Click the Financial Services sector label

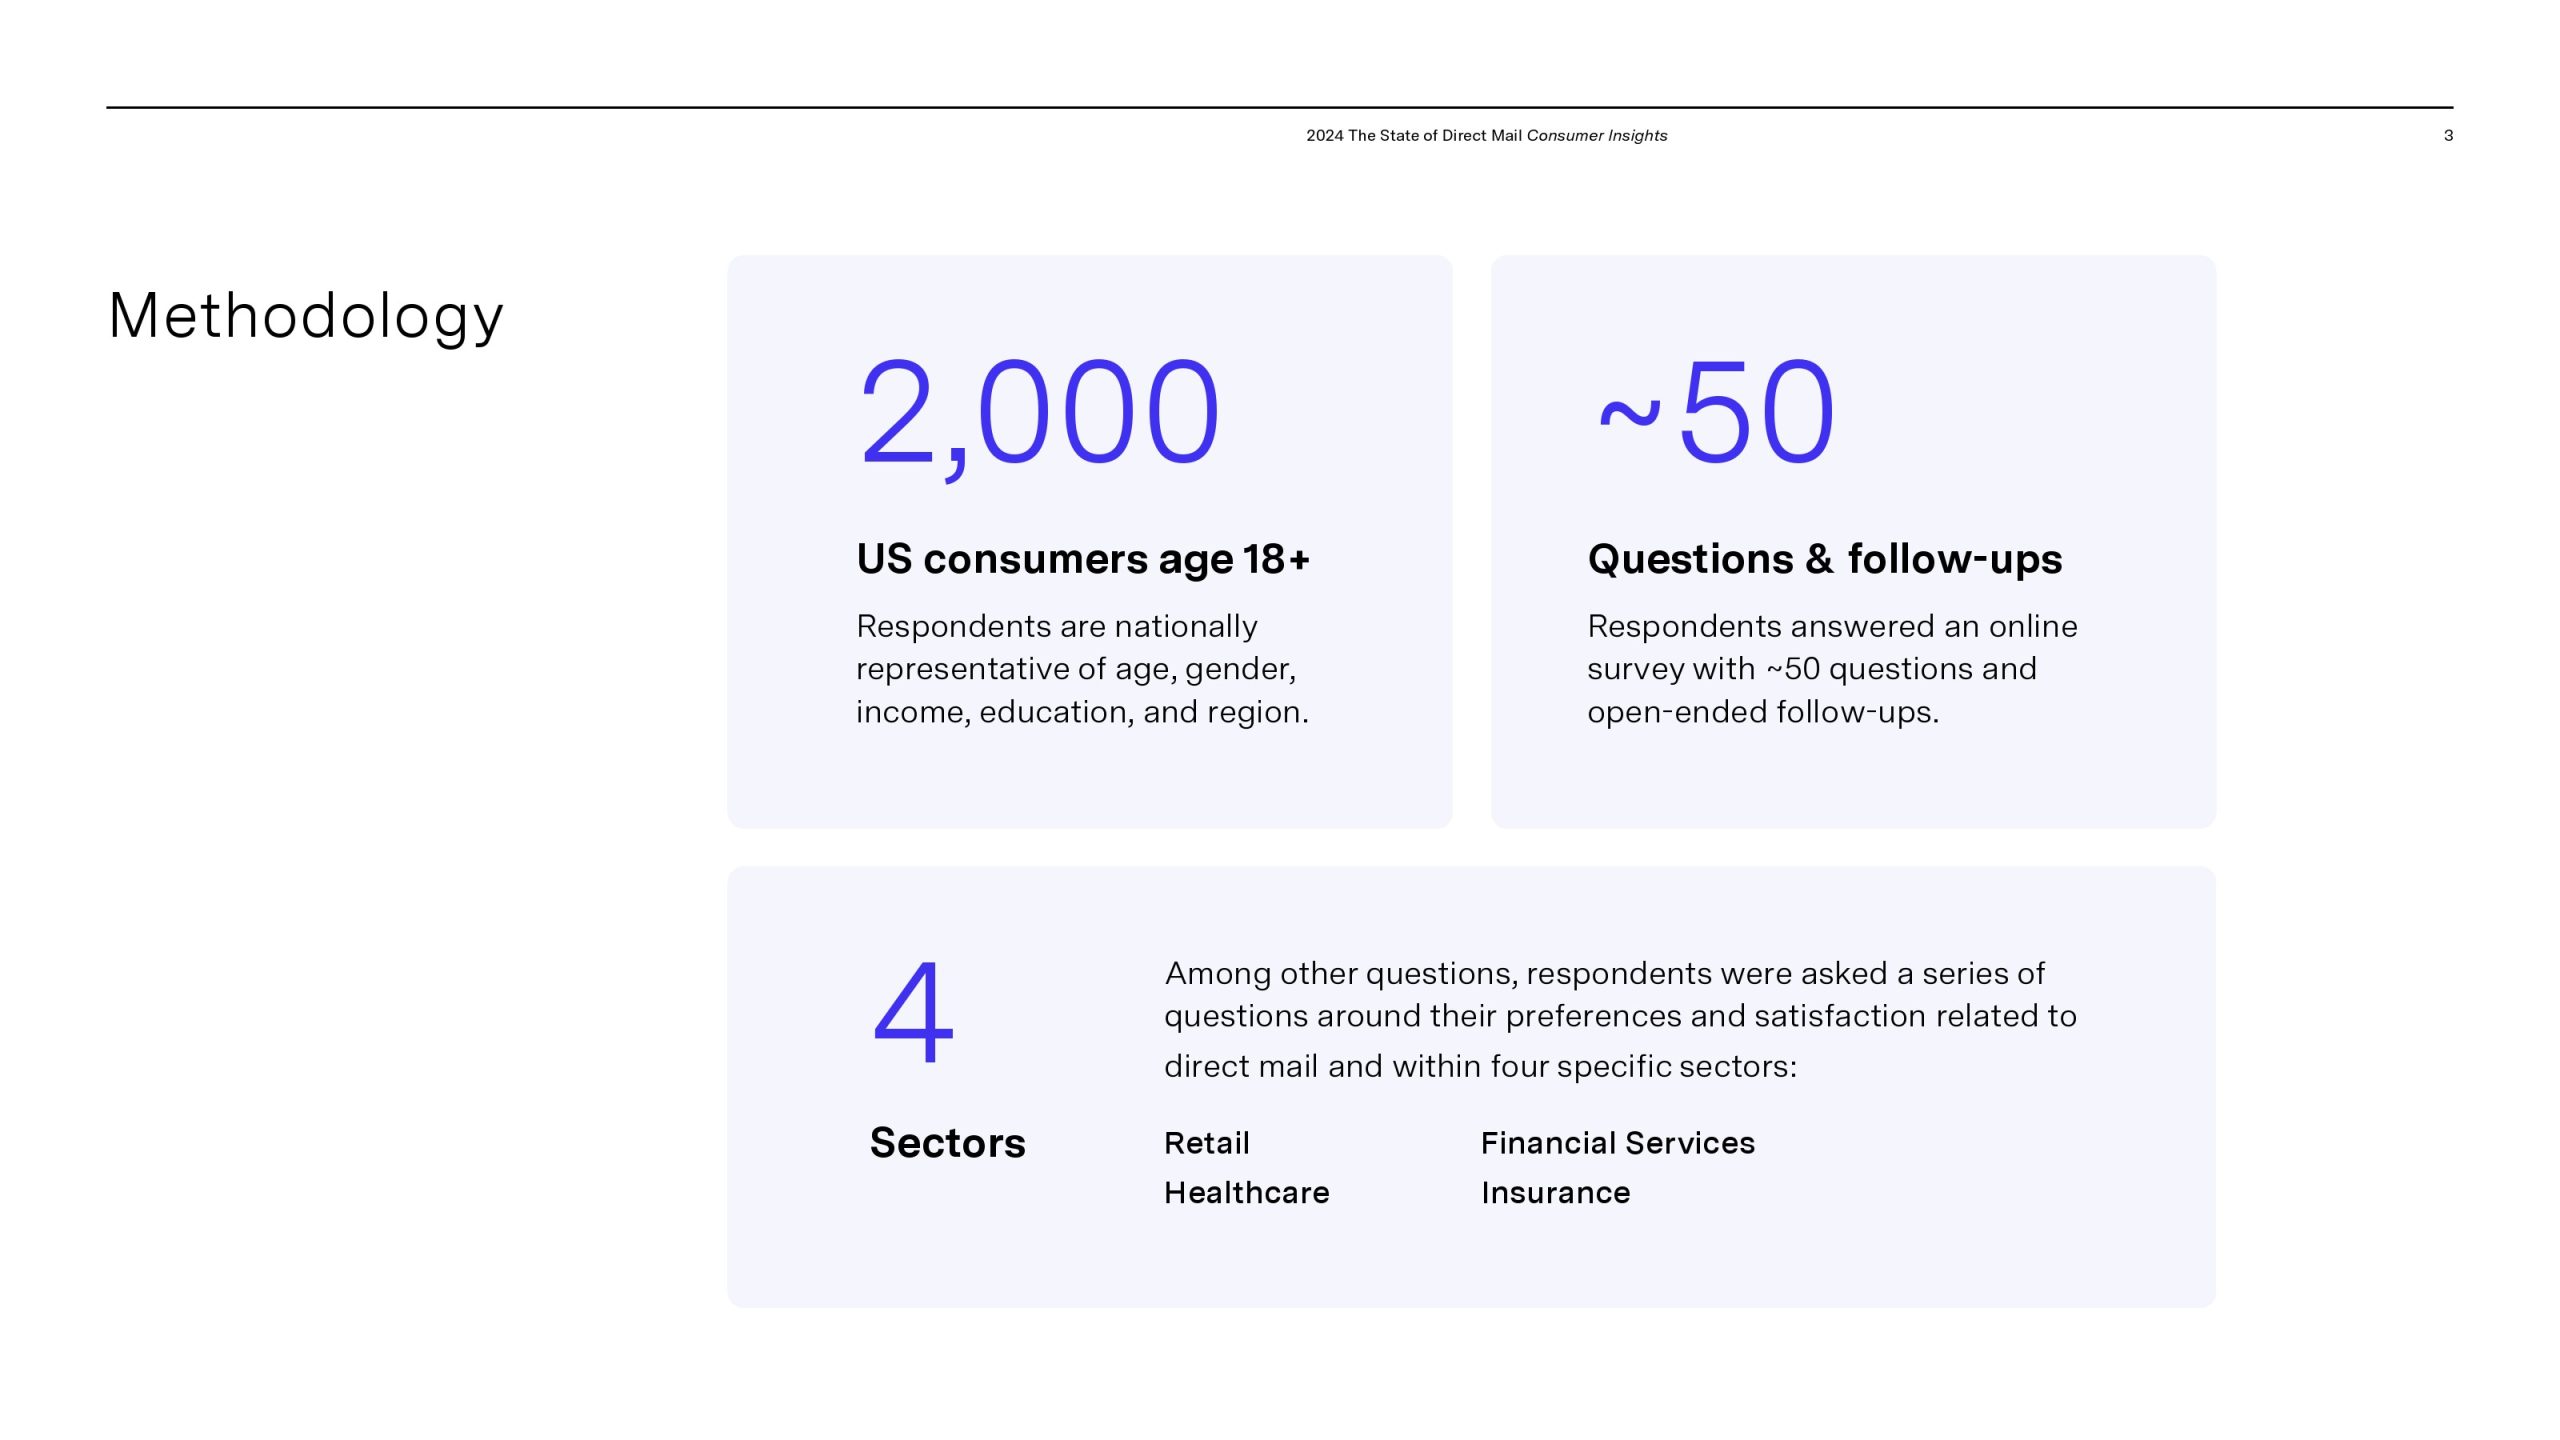(x=1617, y=1143)
